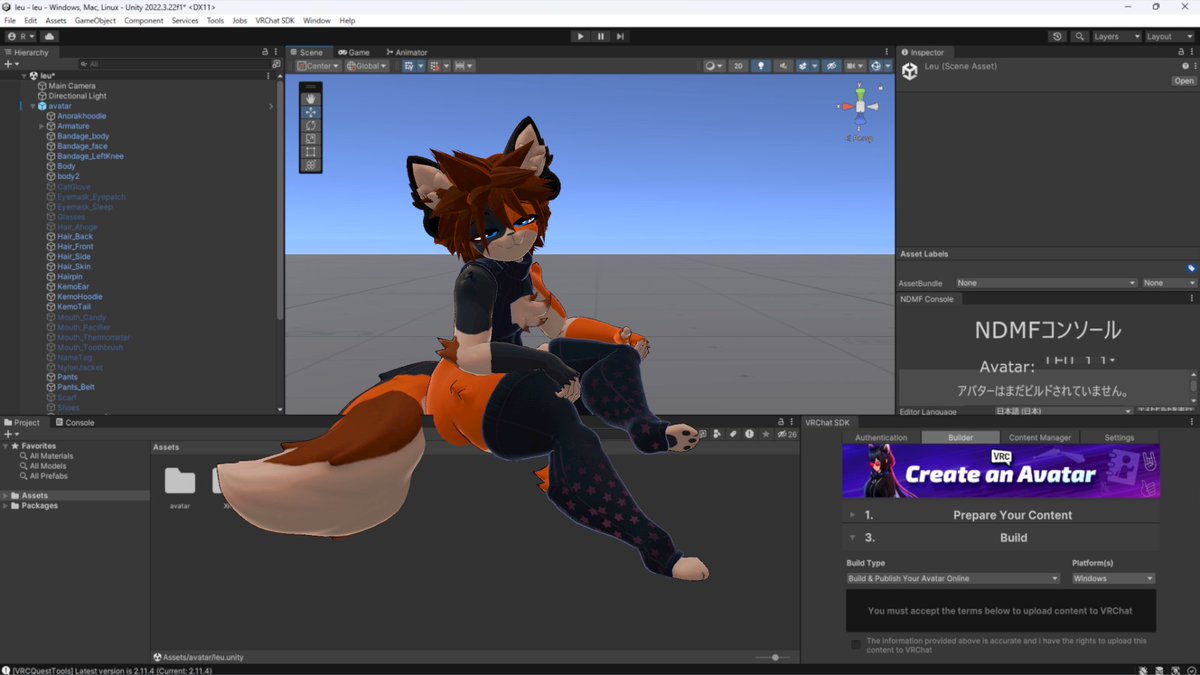The width and height of the screenshot is (1200, 675).
Task: Select All Materials under Favorites
Action: pyautogui.click(x=50, y=456)
